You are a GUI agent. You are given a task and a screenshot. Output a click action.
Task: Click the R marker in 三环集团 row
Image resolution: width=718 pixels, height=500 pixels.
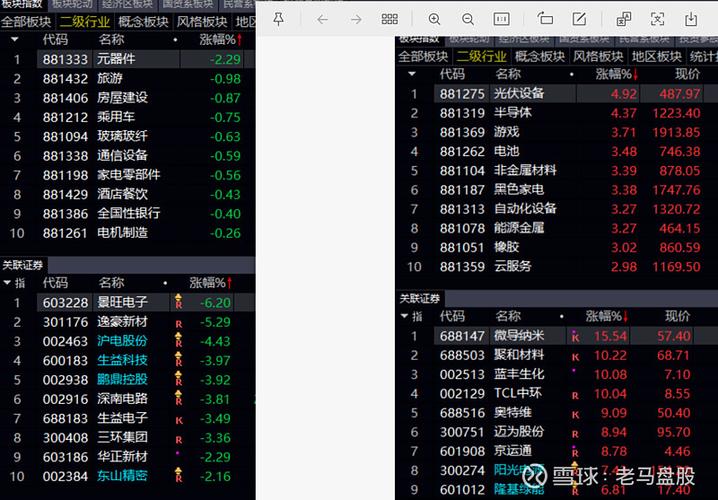(179, 440)
